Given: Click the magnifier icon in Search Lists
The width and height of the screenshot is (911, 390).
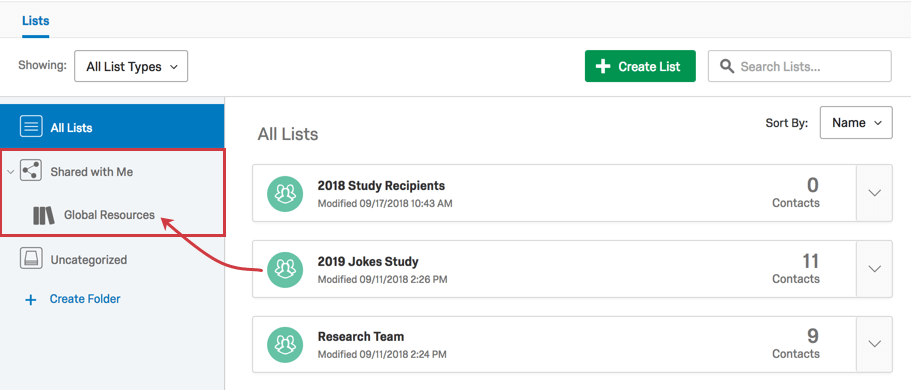Looking at the screenshot, I should tap(726, 66).
